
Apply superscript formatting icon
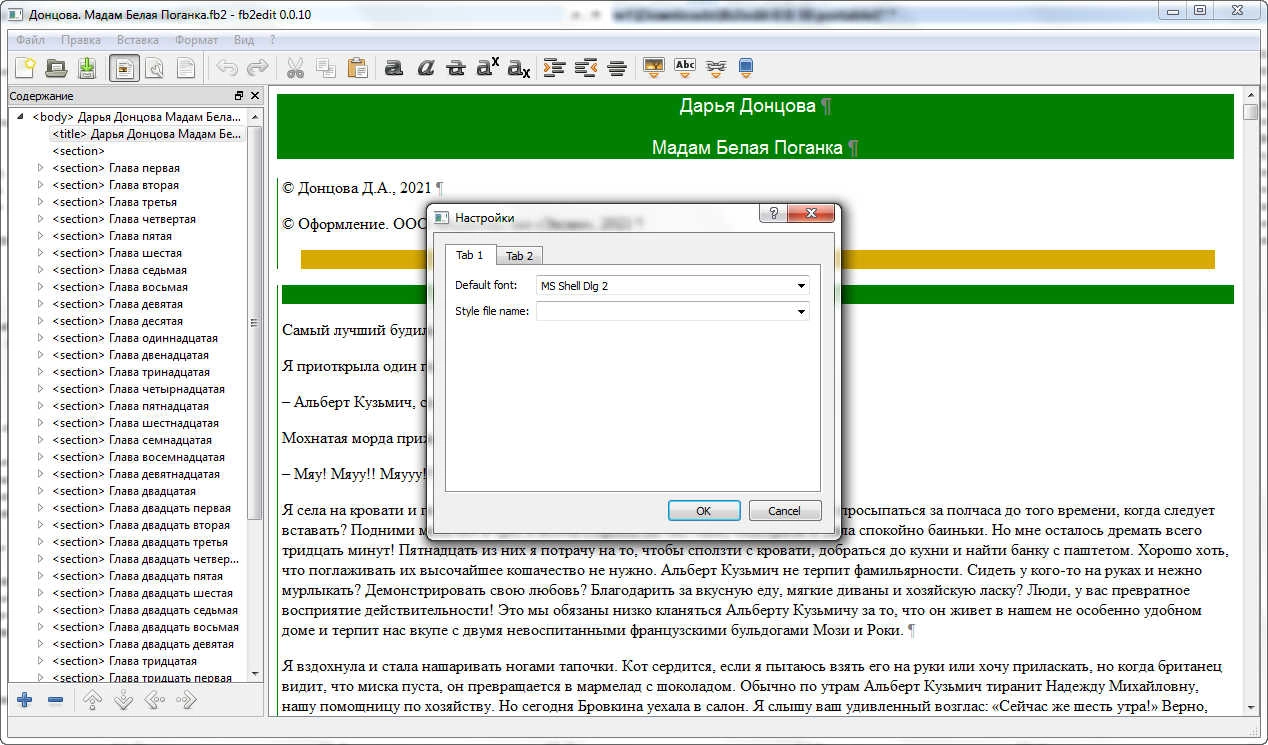487,68
